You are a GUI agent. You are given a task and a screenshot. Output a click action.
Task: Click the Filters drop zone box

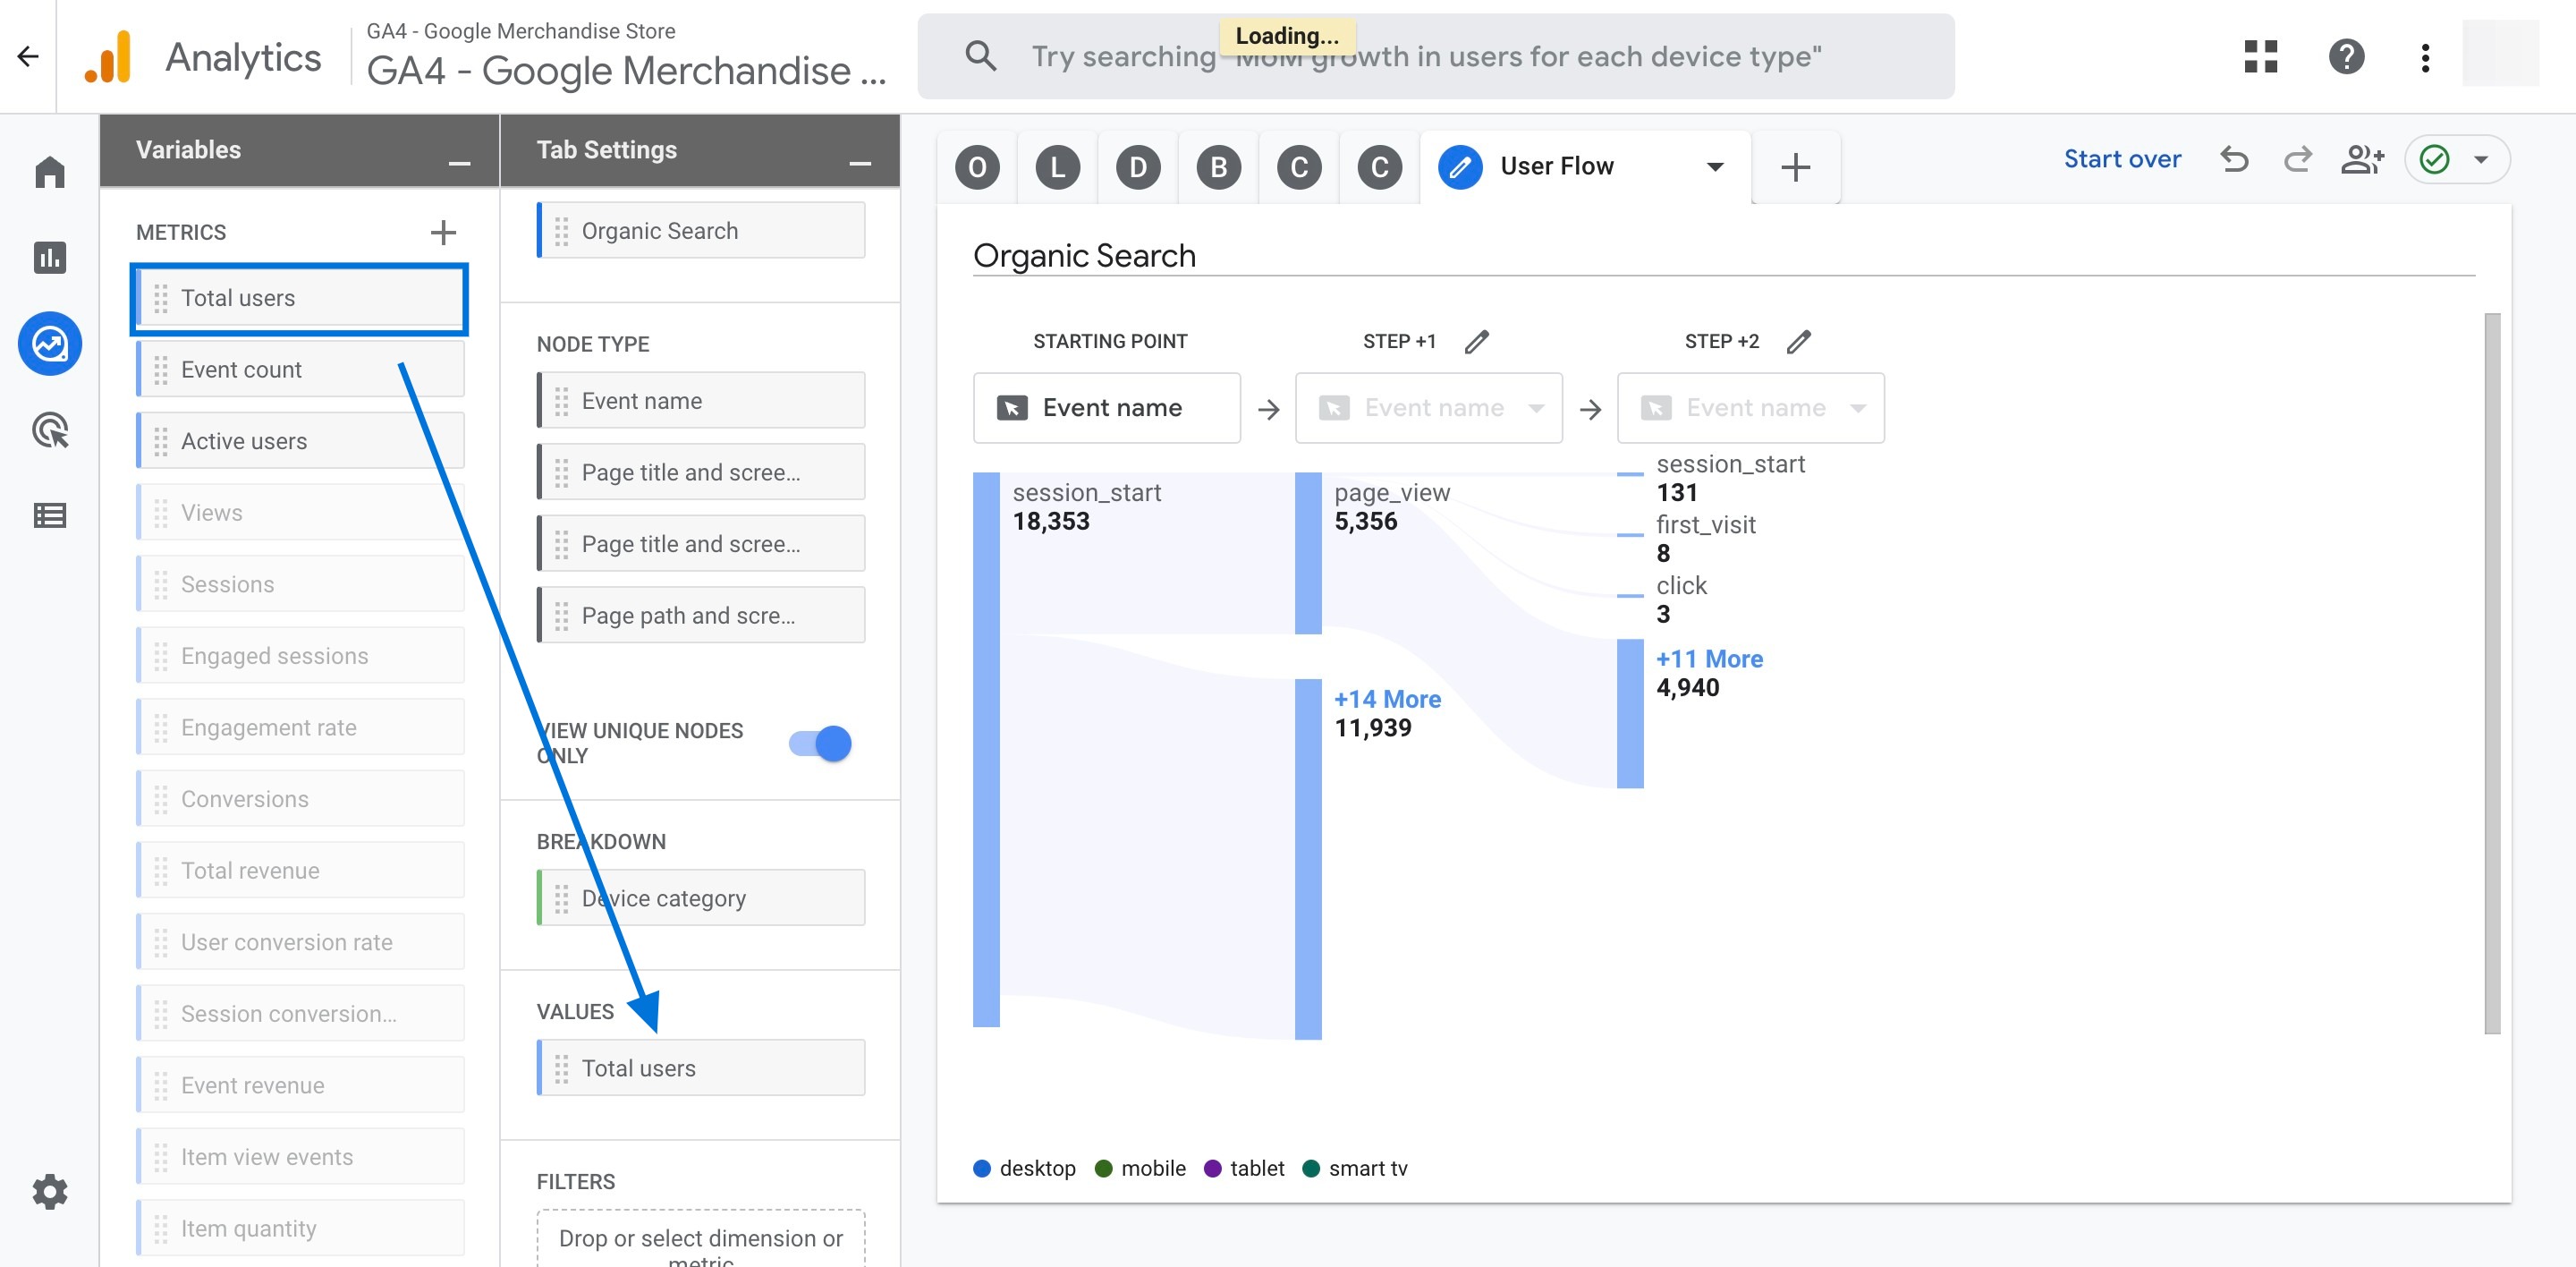701,1239
